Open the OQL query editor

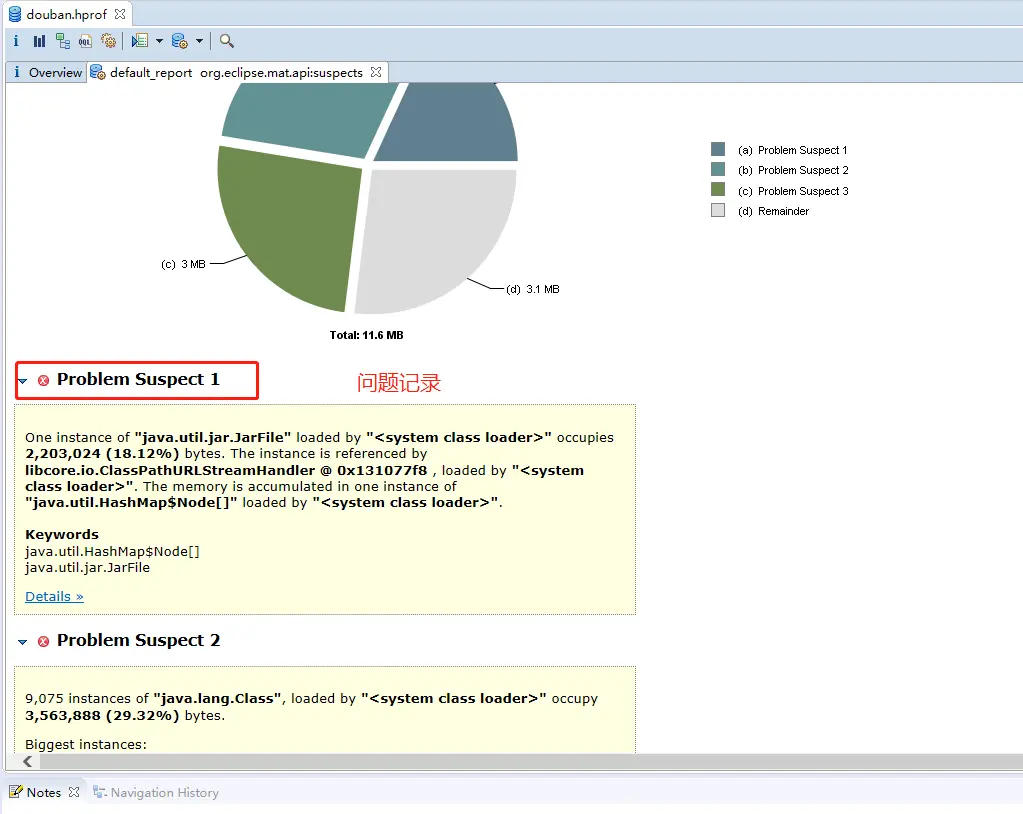tap(85, 41)
